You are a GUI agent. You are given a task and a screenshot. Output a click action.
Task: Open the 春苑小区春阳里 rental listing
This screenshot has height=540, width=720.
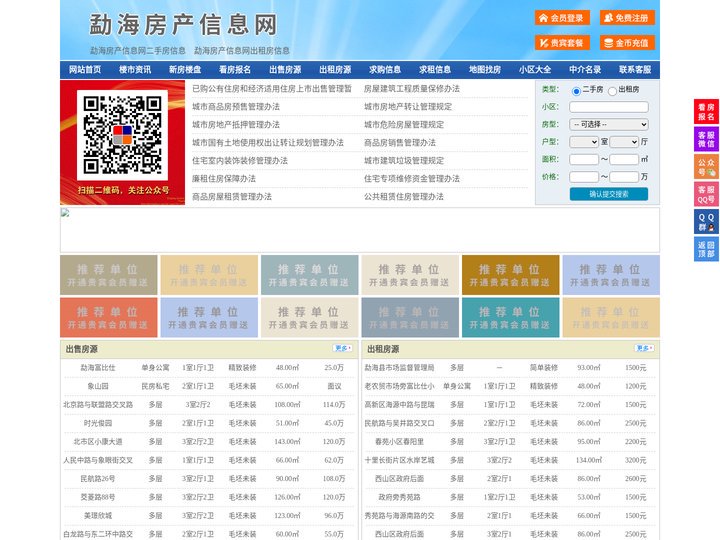point(399,442)
